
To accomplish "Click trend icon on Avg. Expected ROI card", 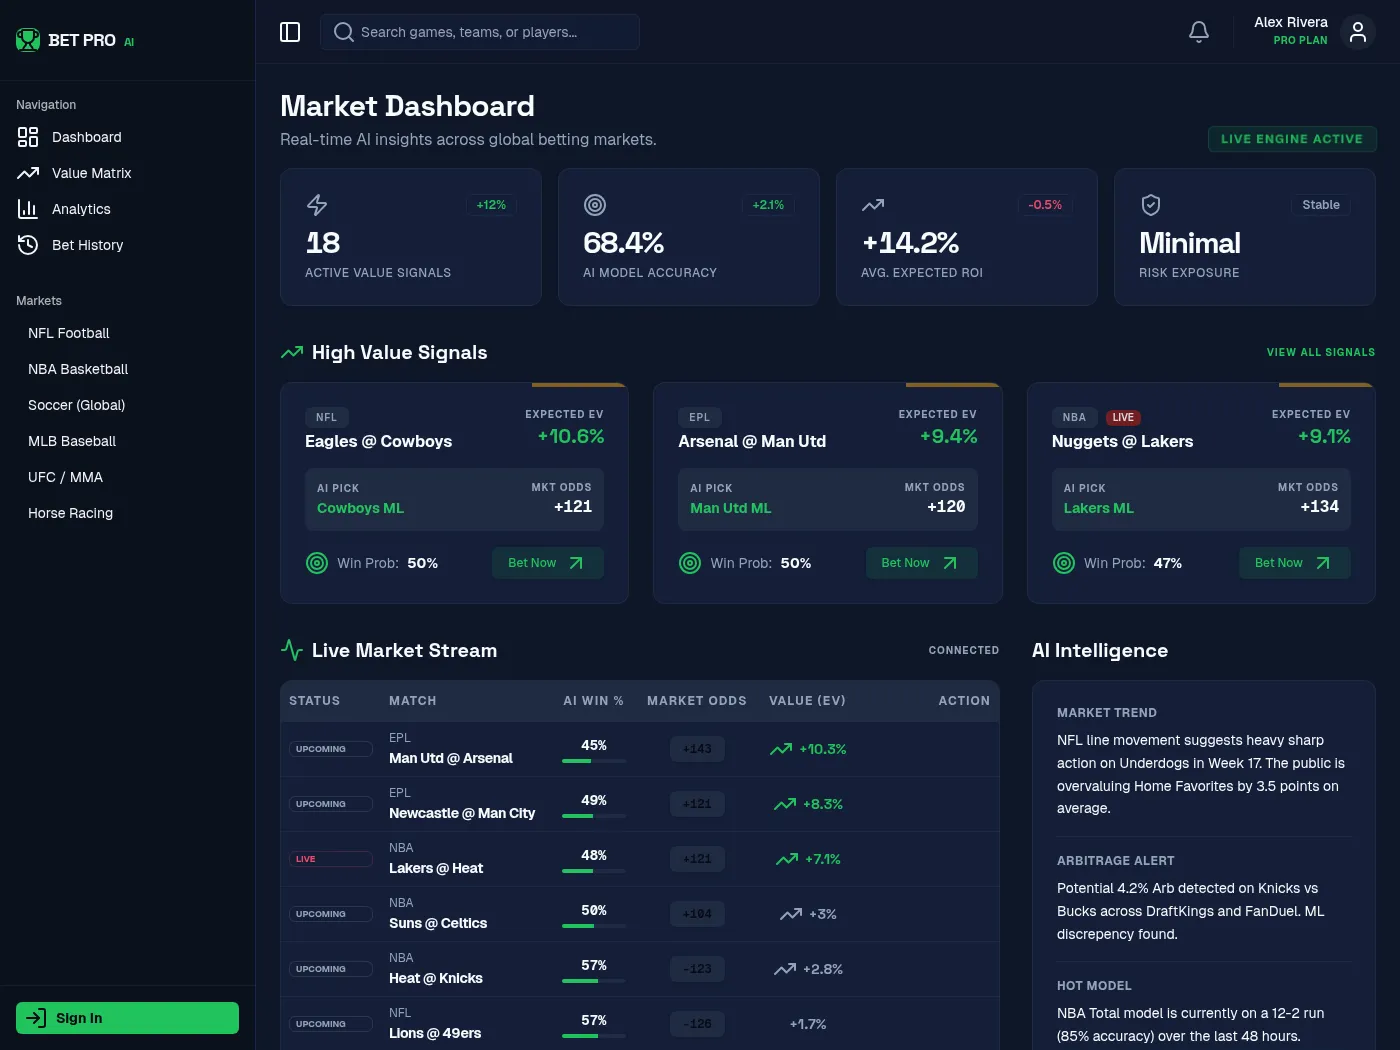I will pos(873,205).
